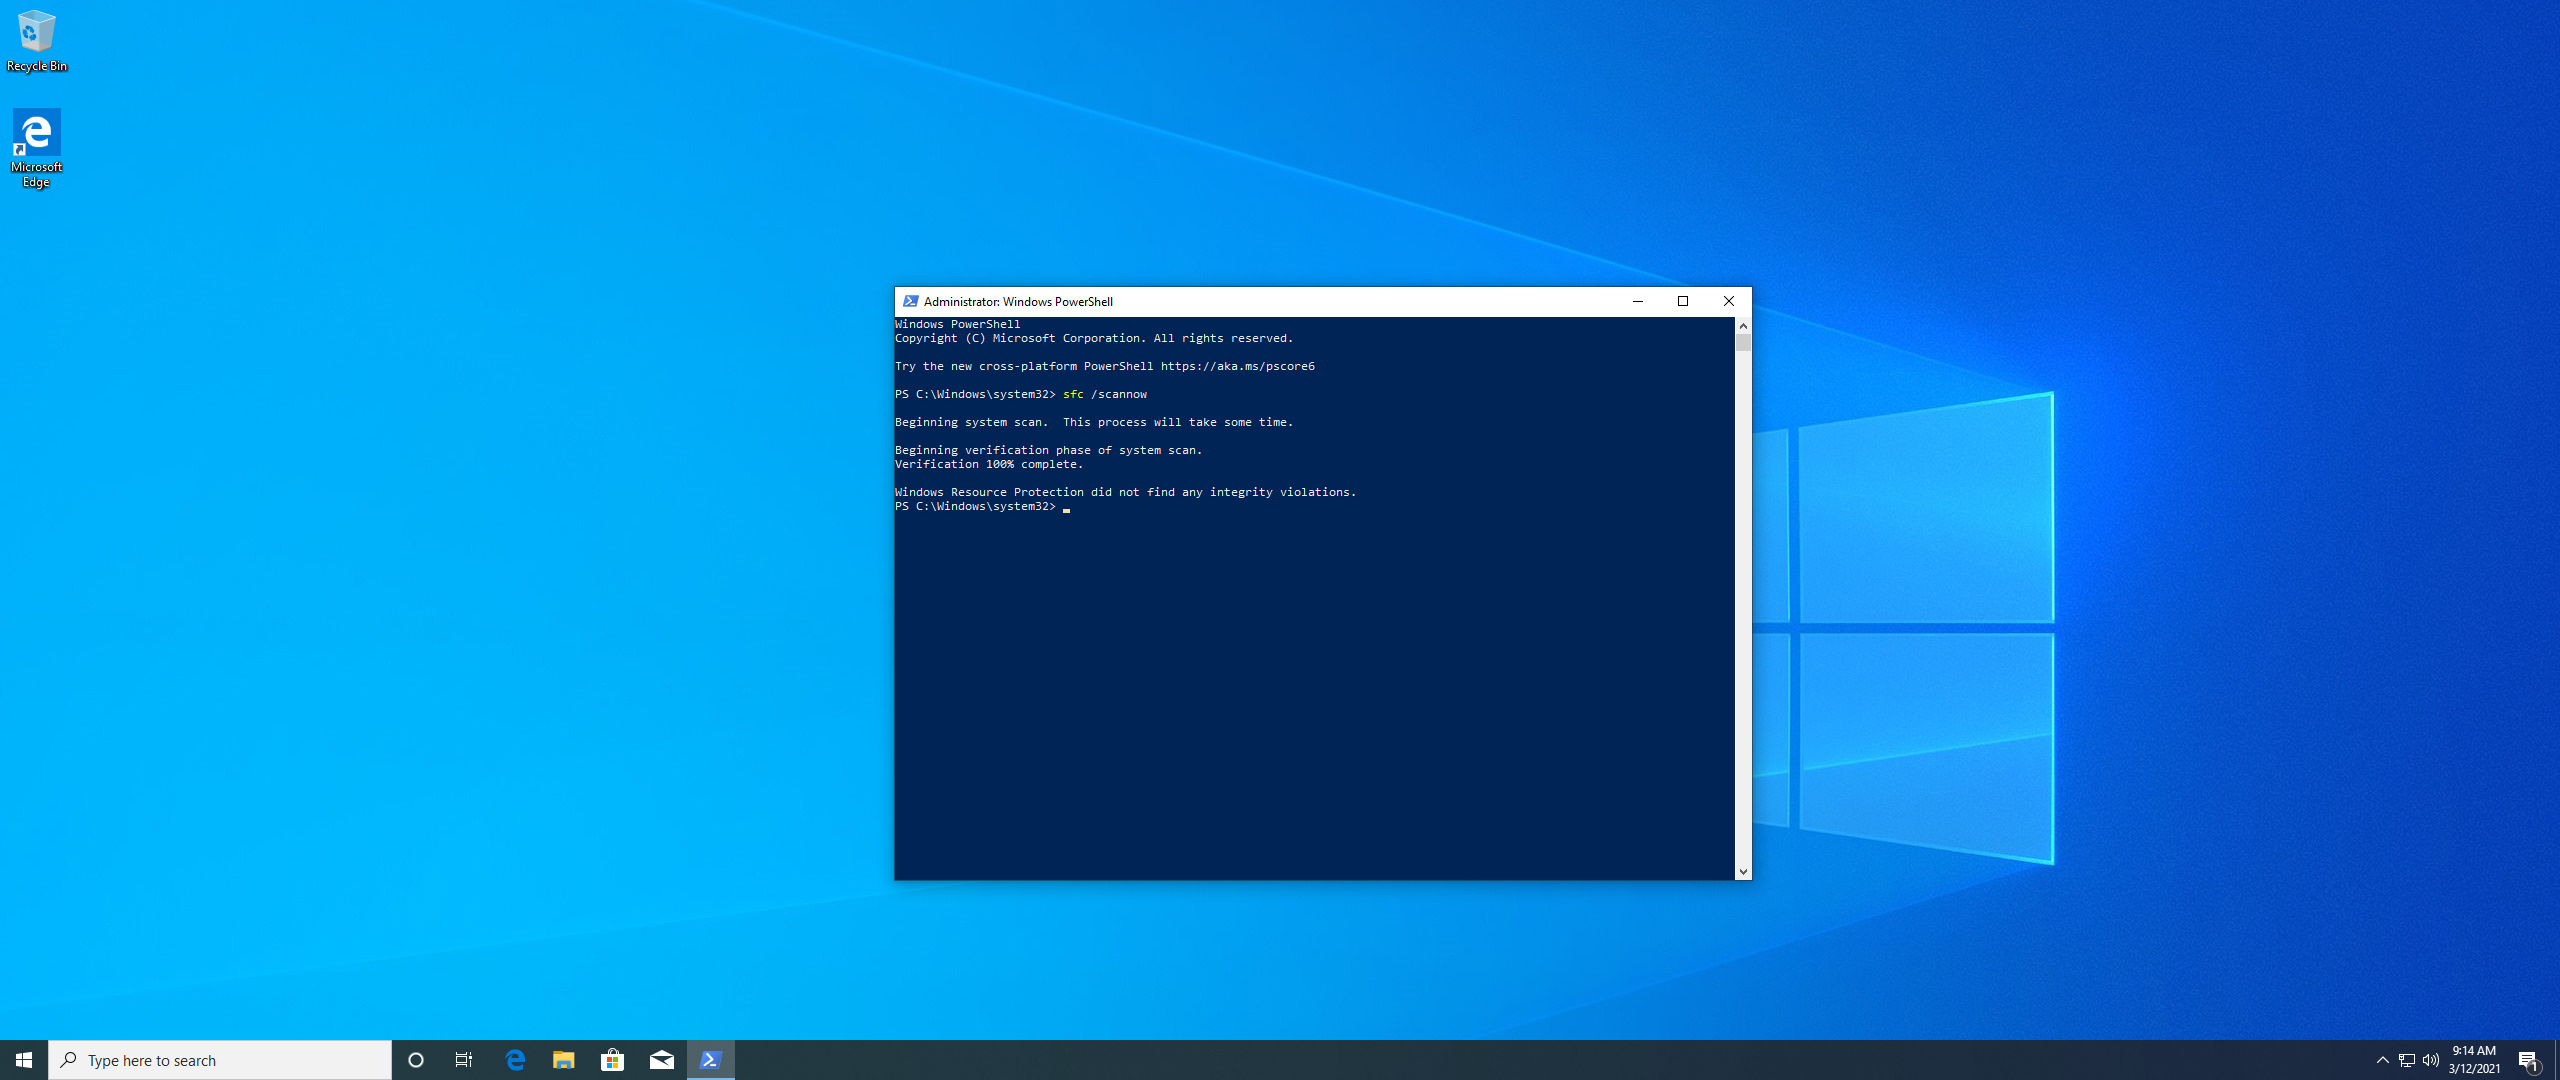The image size is (2560, 1080).
Task: Show hidden system tray icons
Action: [x=2383, y=1060]
